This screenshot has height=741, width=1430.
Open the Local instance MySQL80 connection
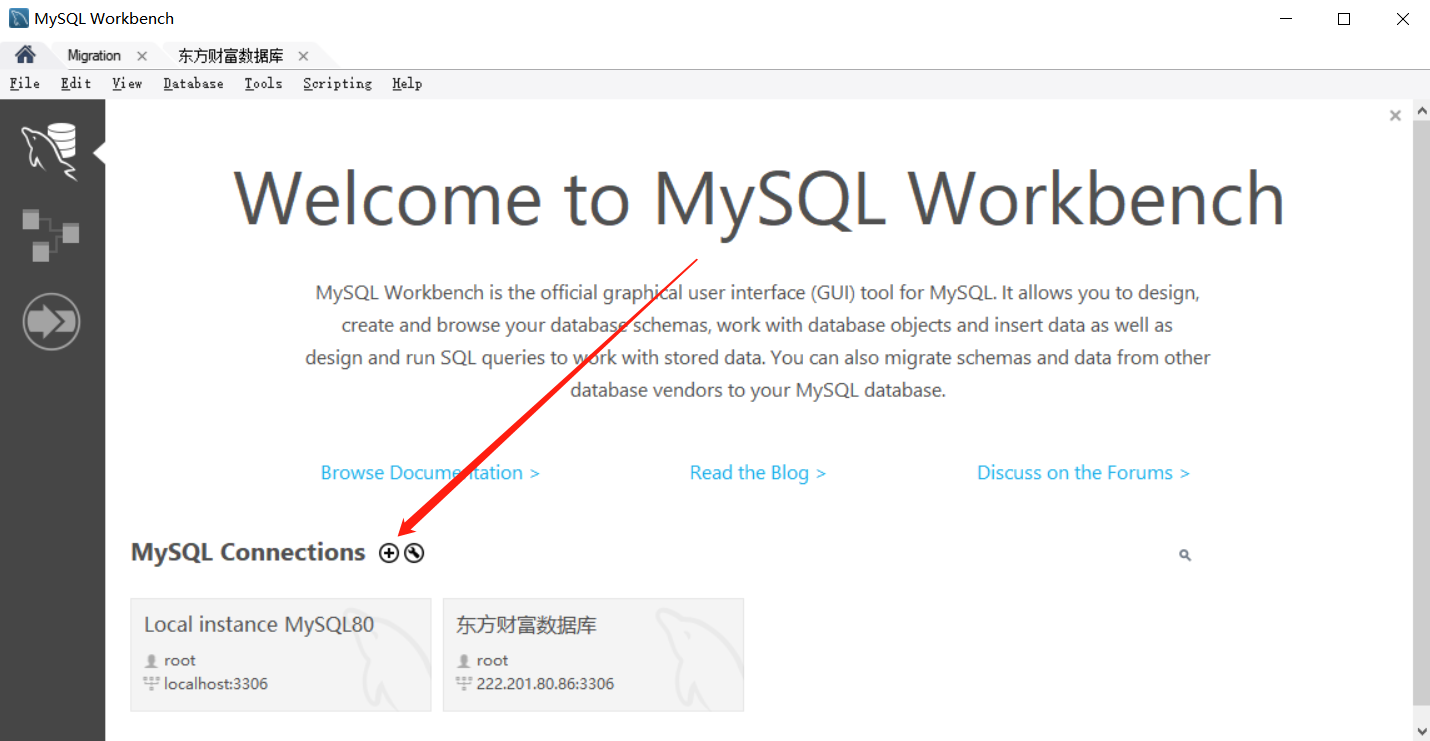click(281, 655)
